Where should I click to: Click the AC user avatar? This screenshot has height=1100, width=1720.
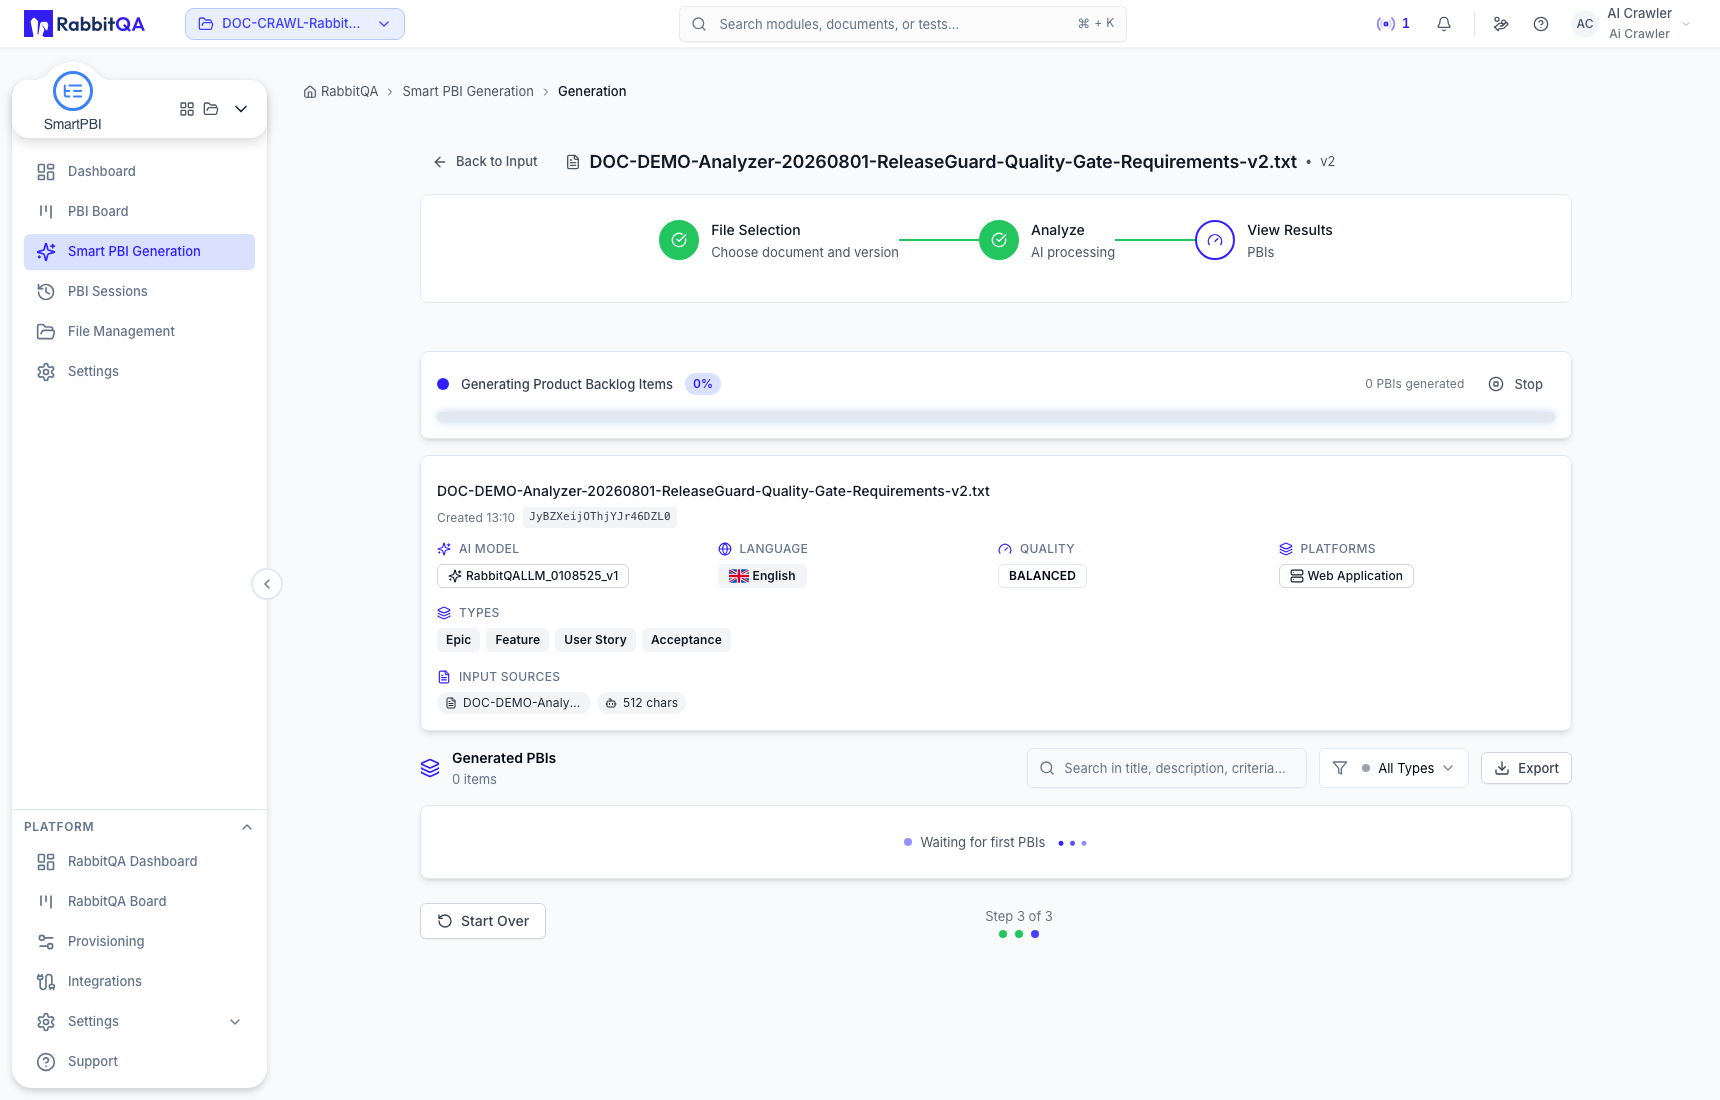[1585, 24]
